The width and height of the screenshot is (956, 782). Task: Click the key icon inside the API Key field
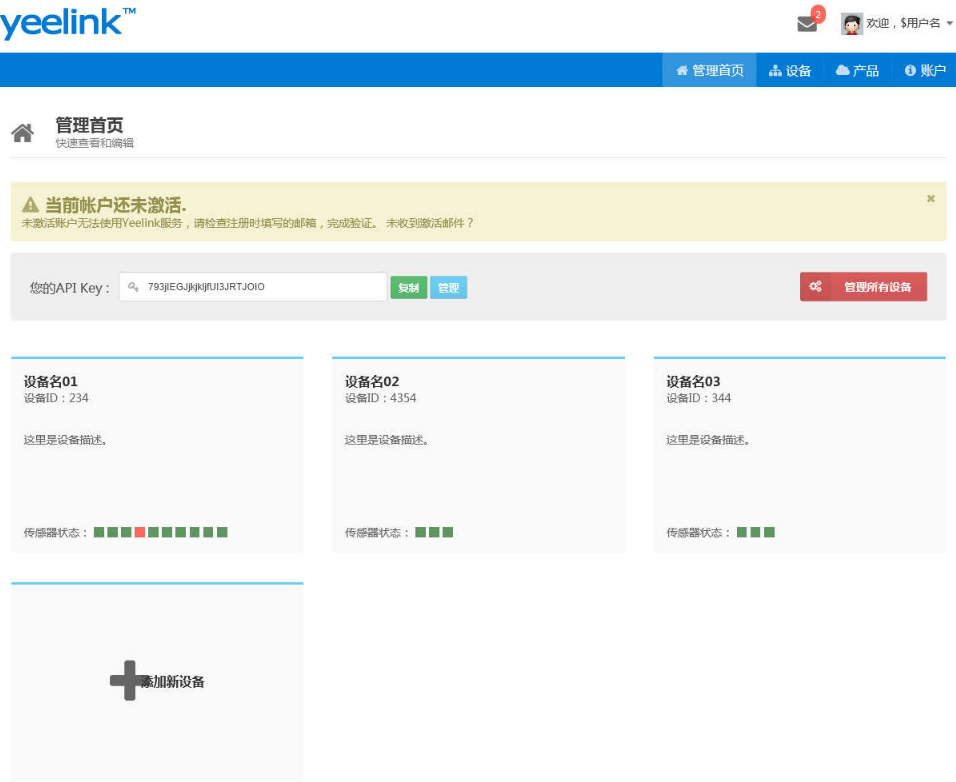pos(130,286)
